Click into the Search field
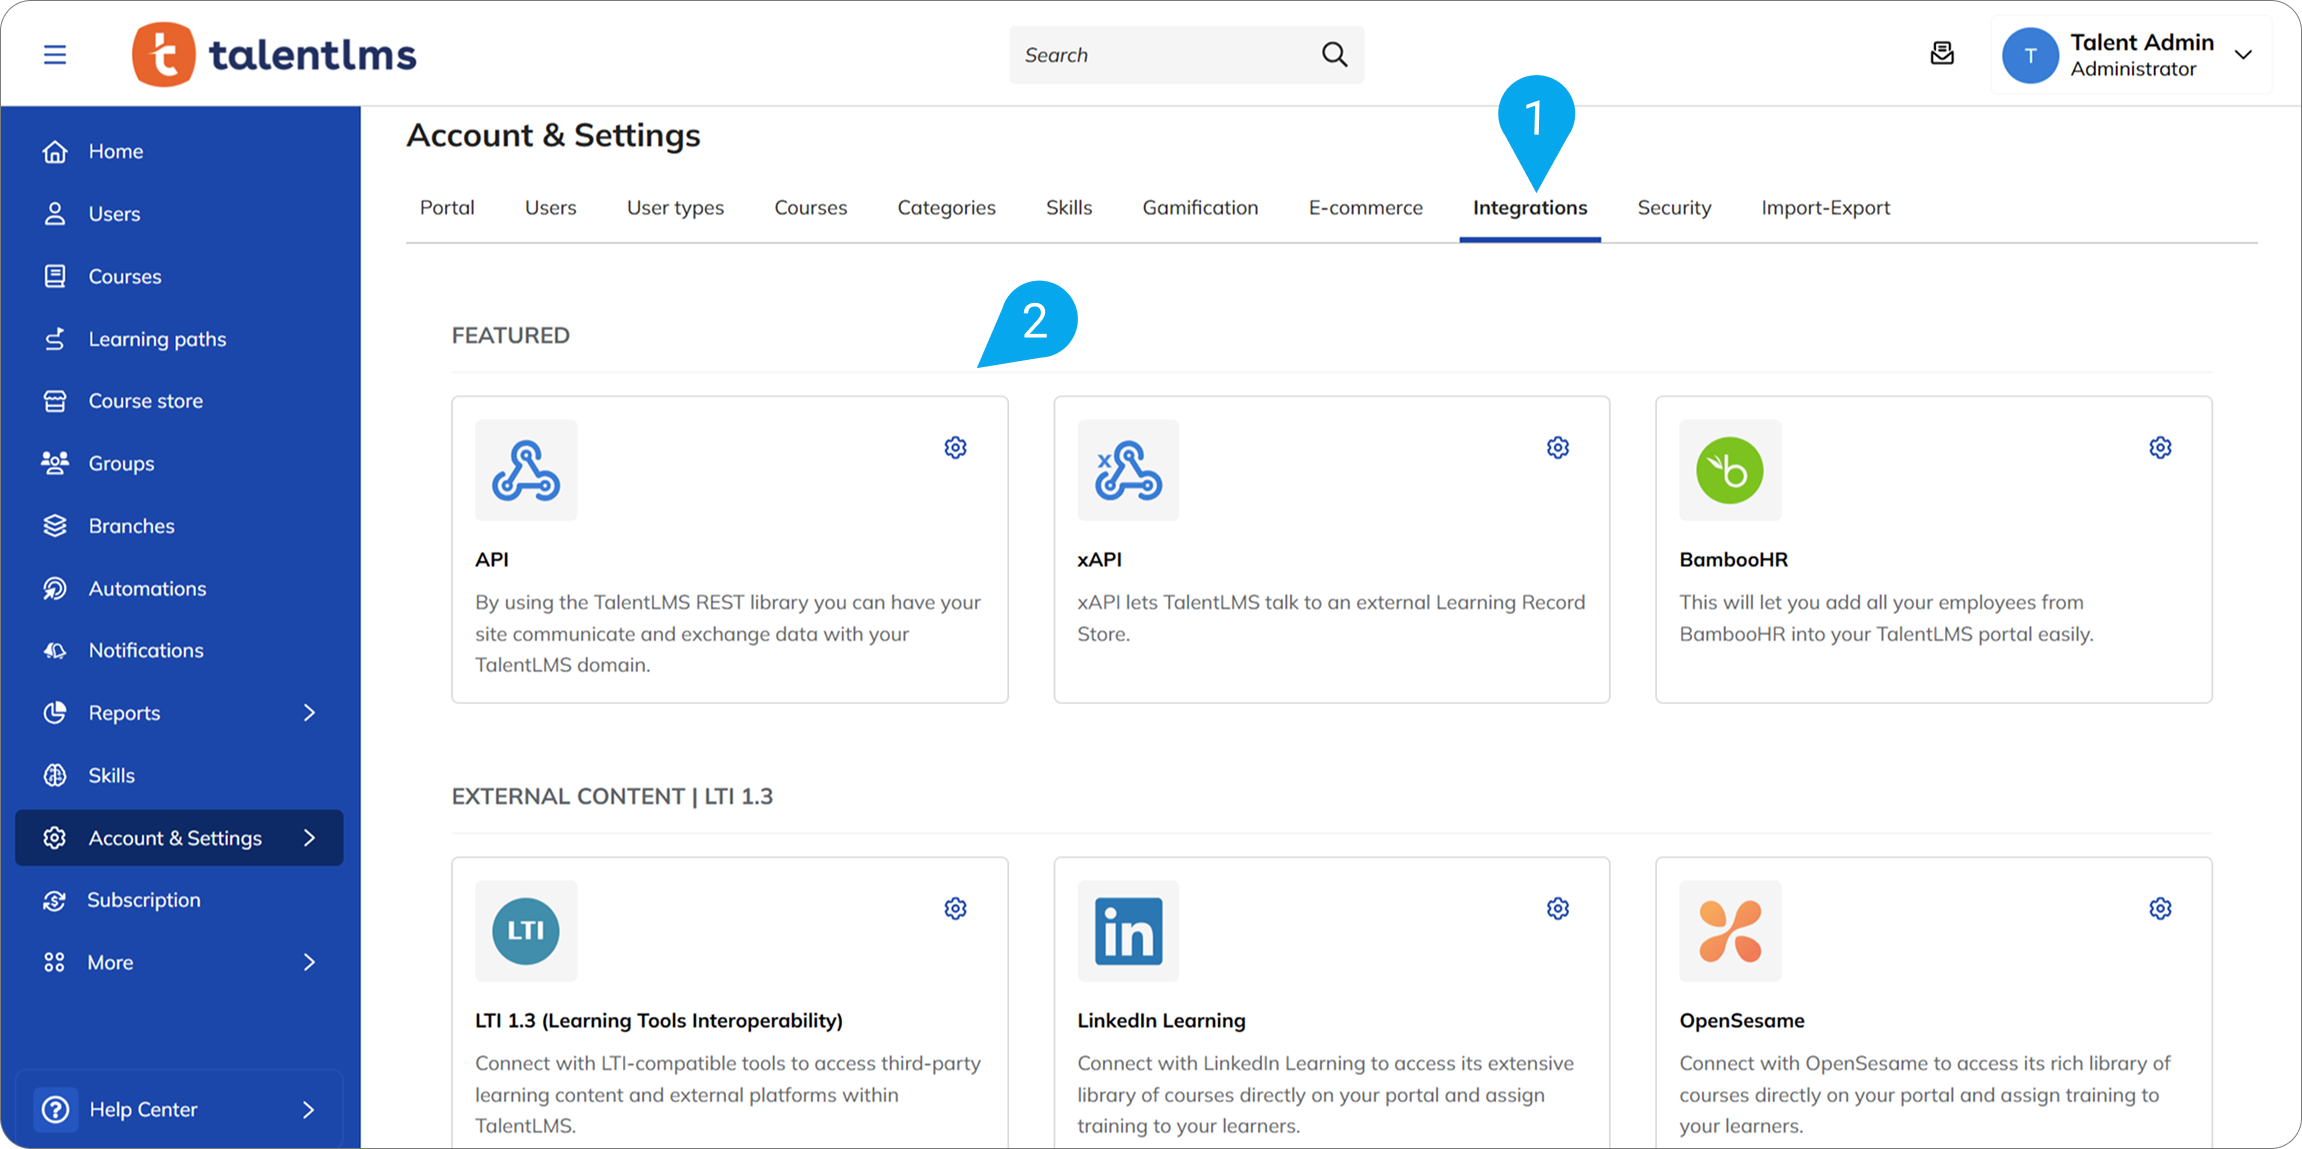Image resolution: width=2302 pixels, height=1149 pixels. click(1160, 55)
